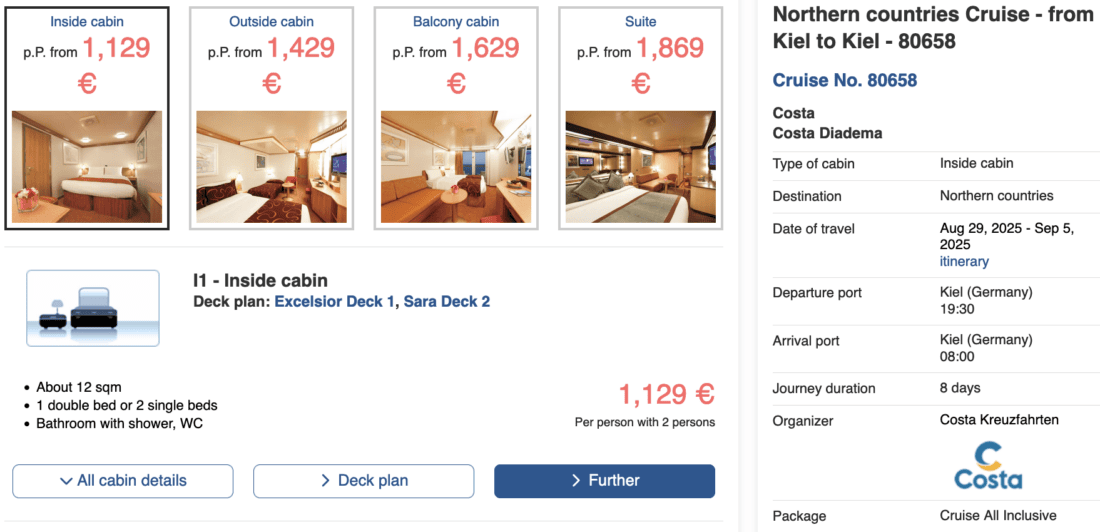
Task: Expand All cabin details
Action: (x=122, y=481)
